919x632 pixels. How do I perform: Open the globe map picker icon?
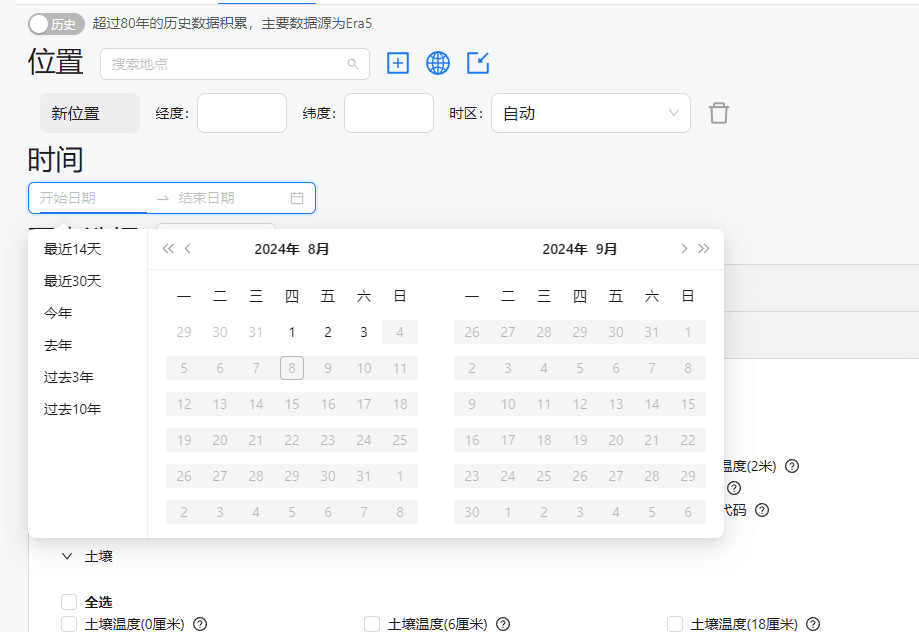coord(438,63)
